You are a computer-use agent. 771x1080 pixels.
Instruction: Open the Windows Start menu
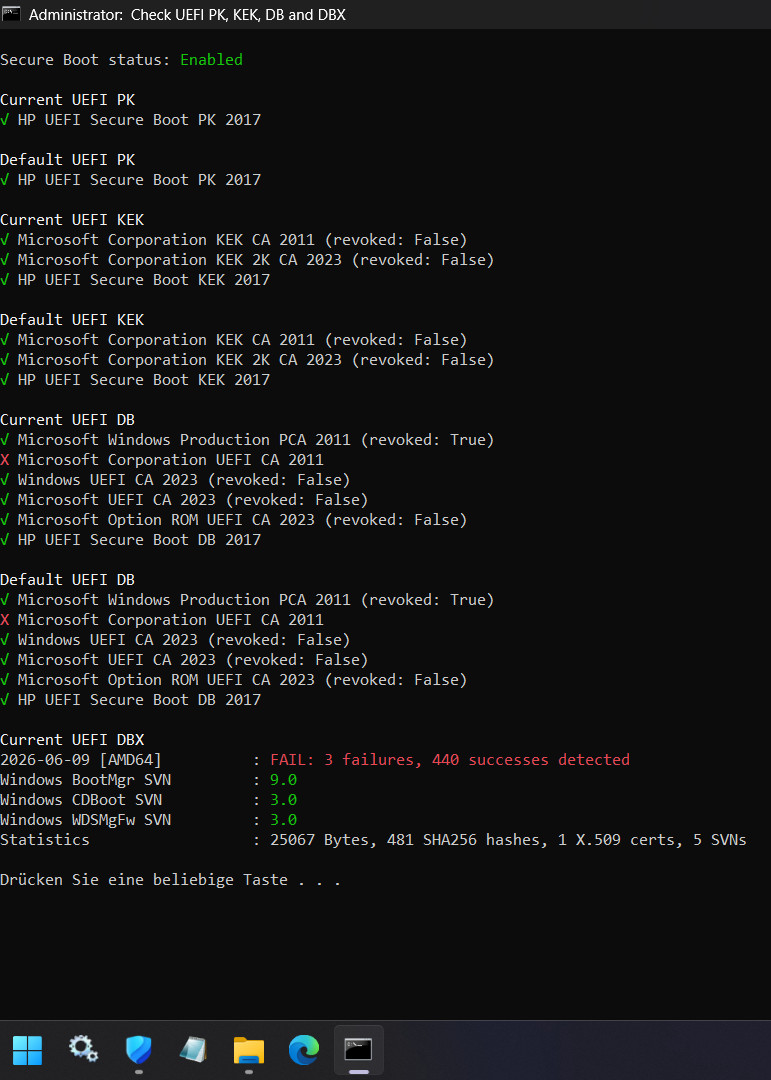pyautogui.click(x=28, y=1050)
